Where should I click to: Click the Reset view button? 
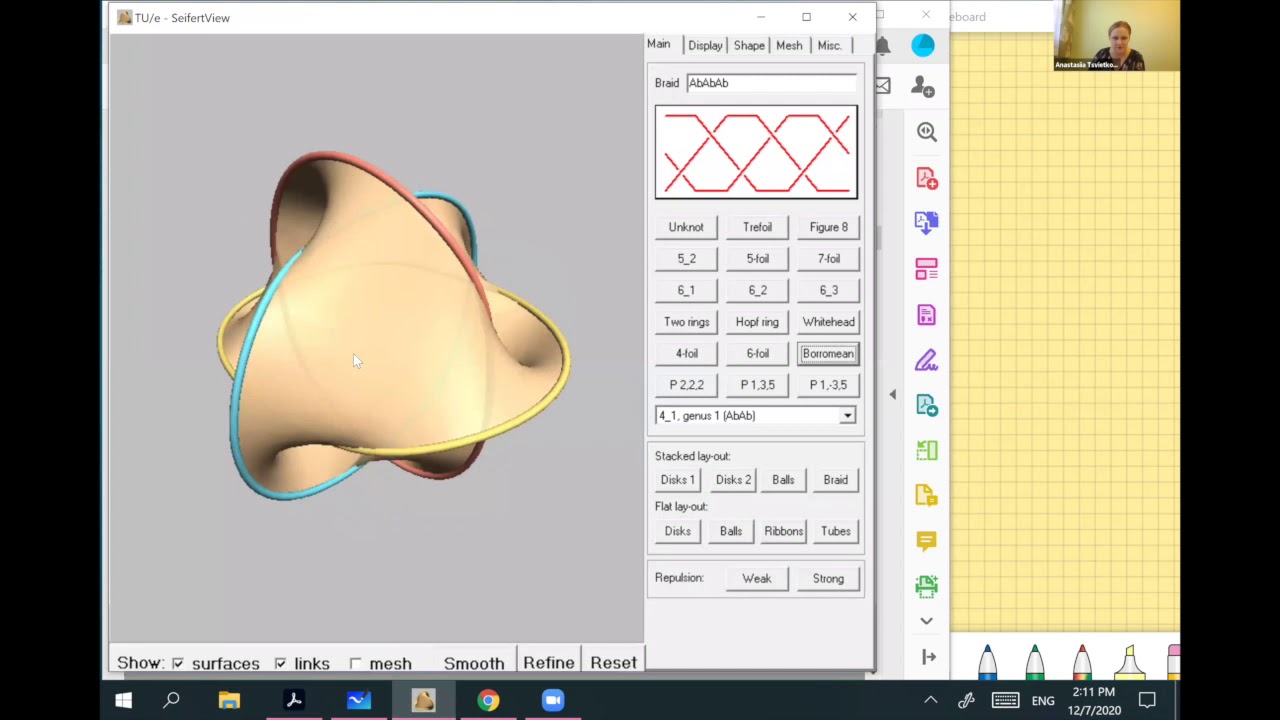(x=613, y=663)
